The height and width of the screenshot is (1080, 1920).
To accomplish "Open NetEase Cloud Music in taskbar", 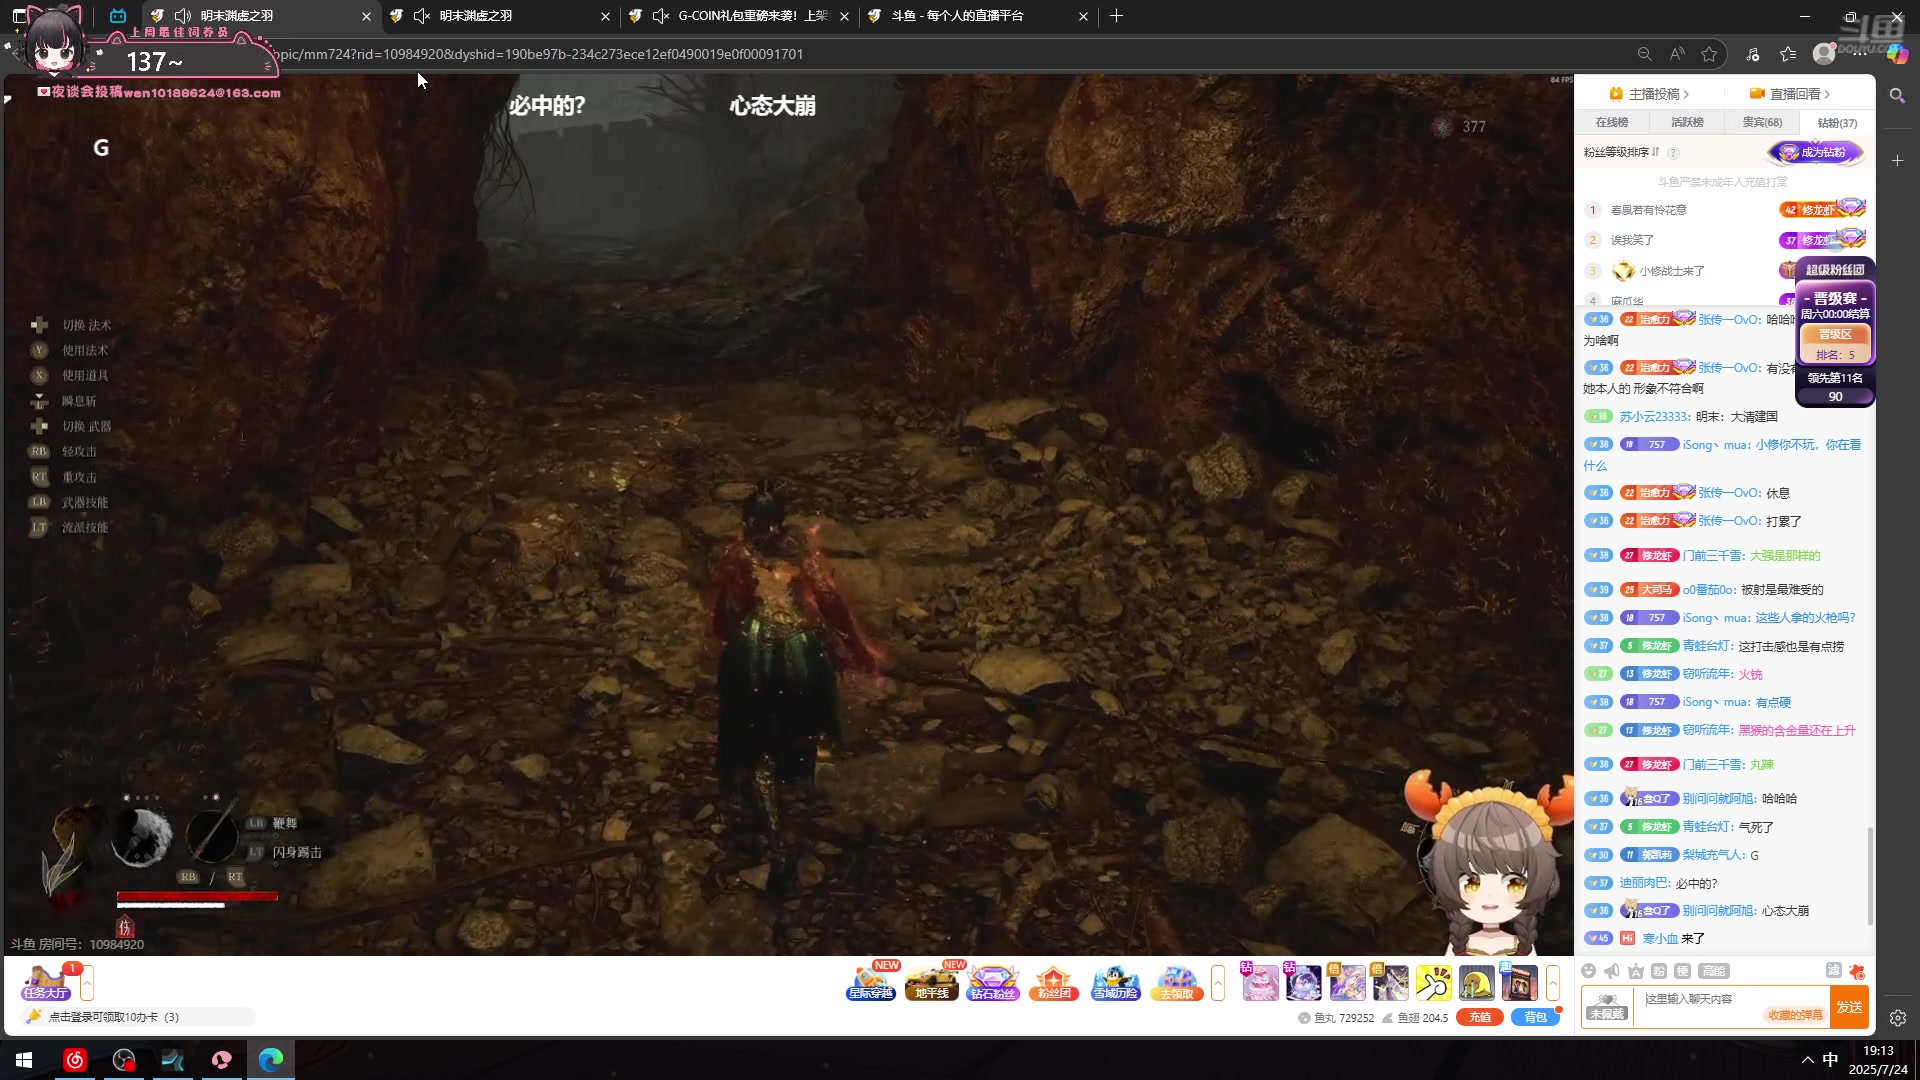I will point(75,1060).
